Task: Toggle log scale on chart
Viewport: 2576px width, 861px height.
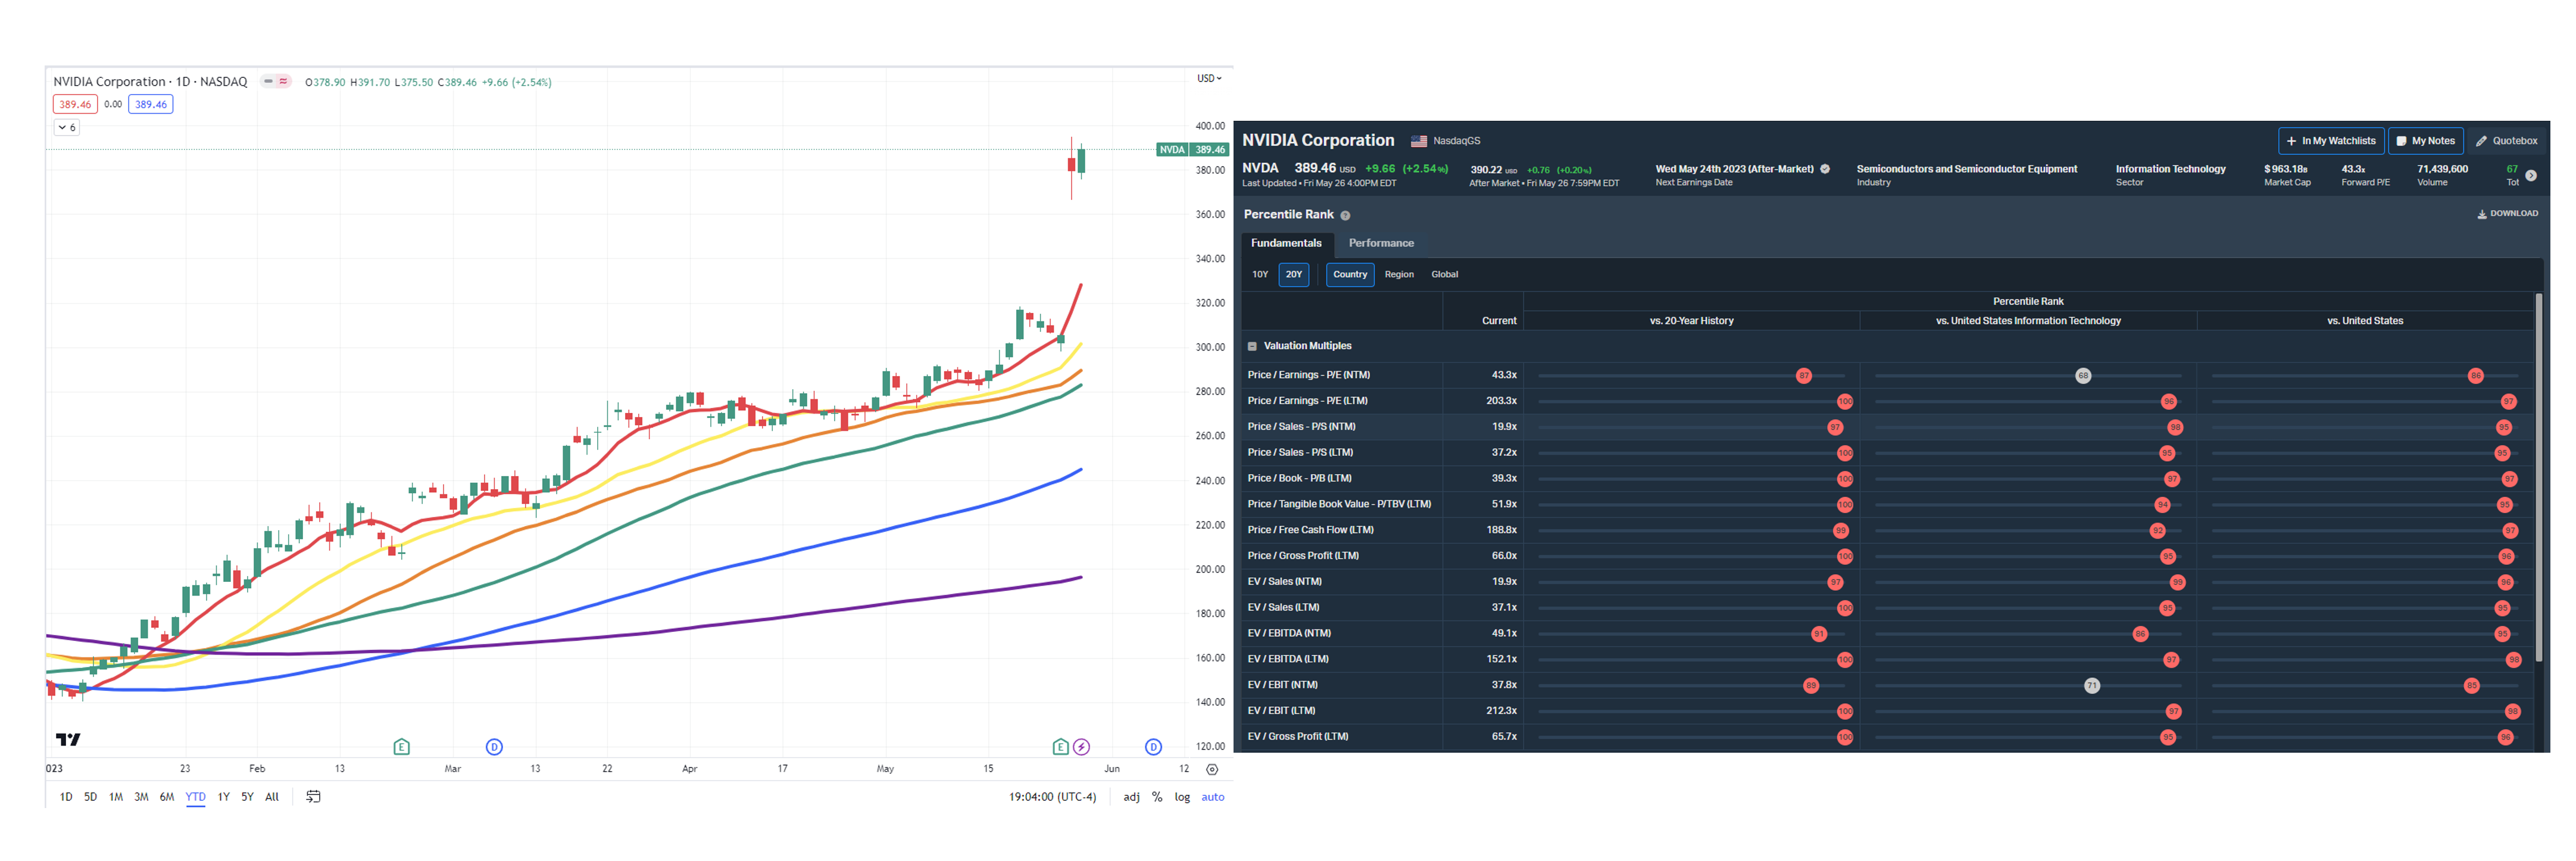Action: pos(1182,797)
